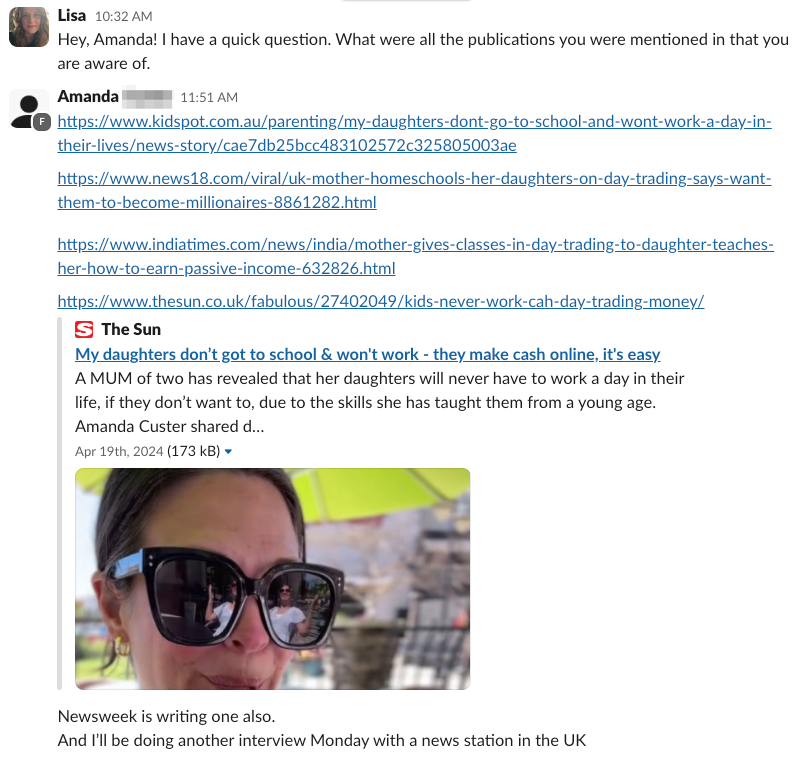This screenshot has height=758, width=796.
Task: Open the 'My daughters don't got to school' headline
Action: click(368, 354)
